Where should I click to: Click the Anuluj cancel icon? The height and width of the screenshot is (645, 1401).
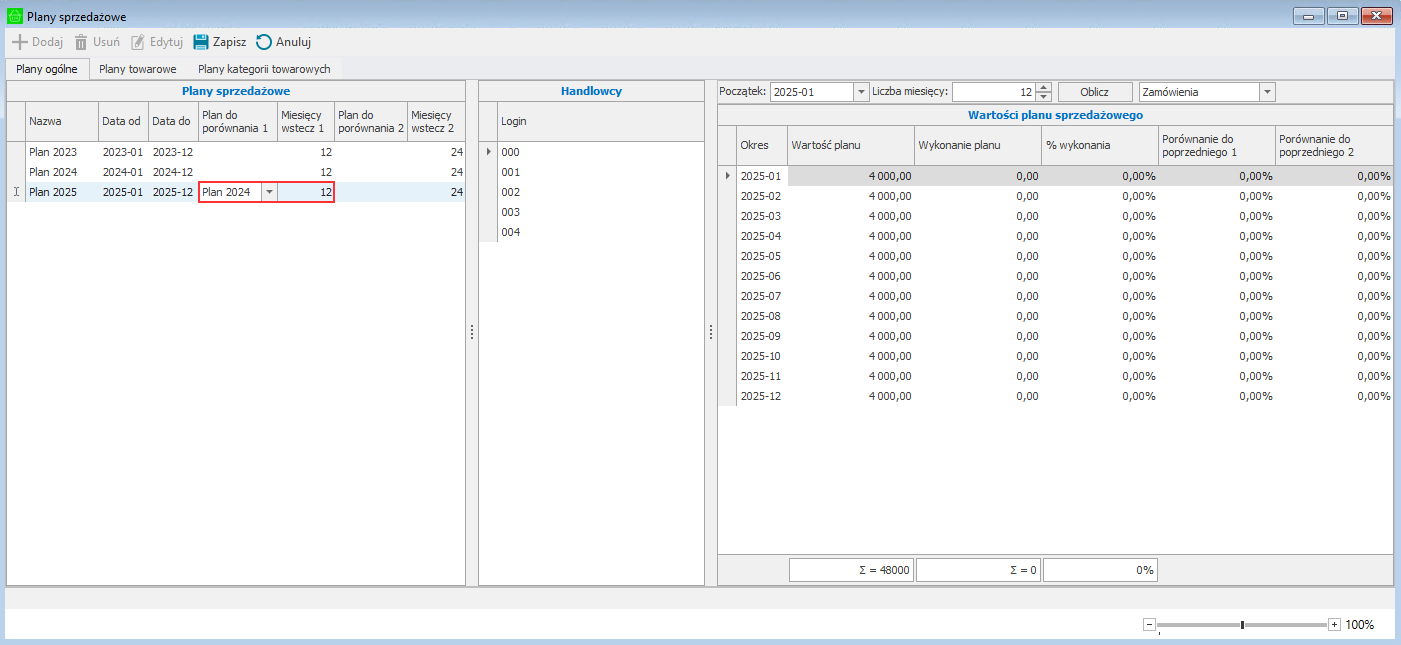[x=264, y=42]
